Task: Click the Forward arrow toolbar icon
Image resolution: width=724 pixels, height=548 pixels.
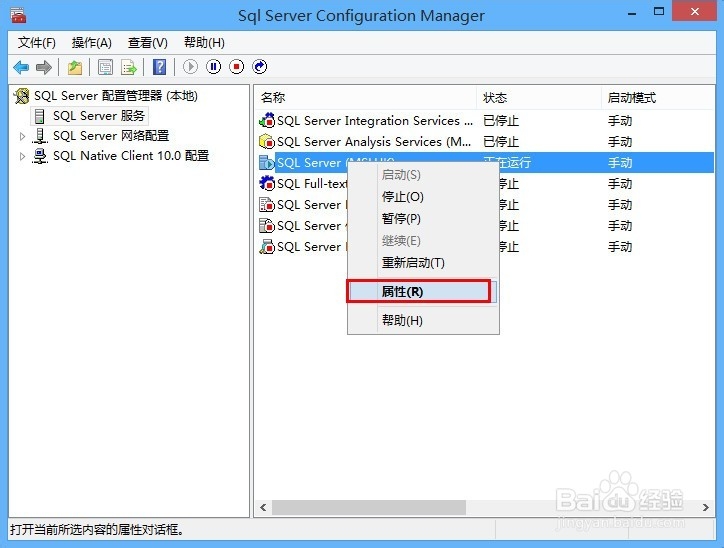Action: pyautogui.click(x=44, y=67)
